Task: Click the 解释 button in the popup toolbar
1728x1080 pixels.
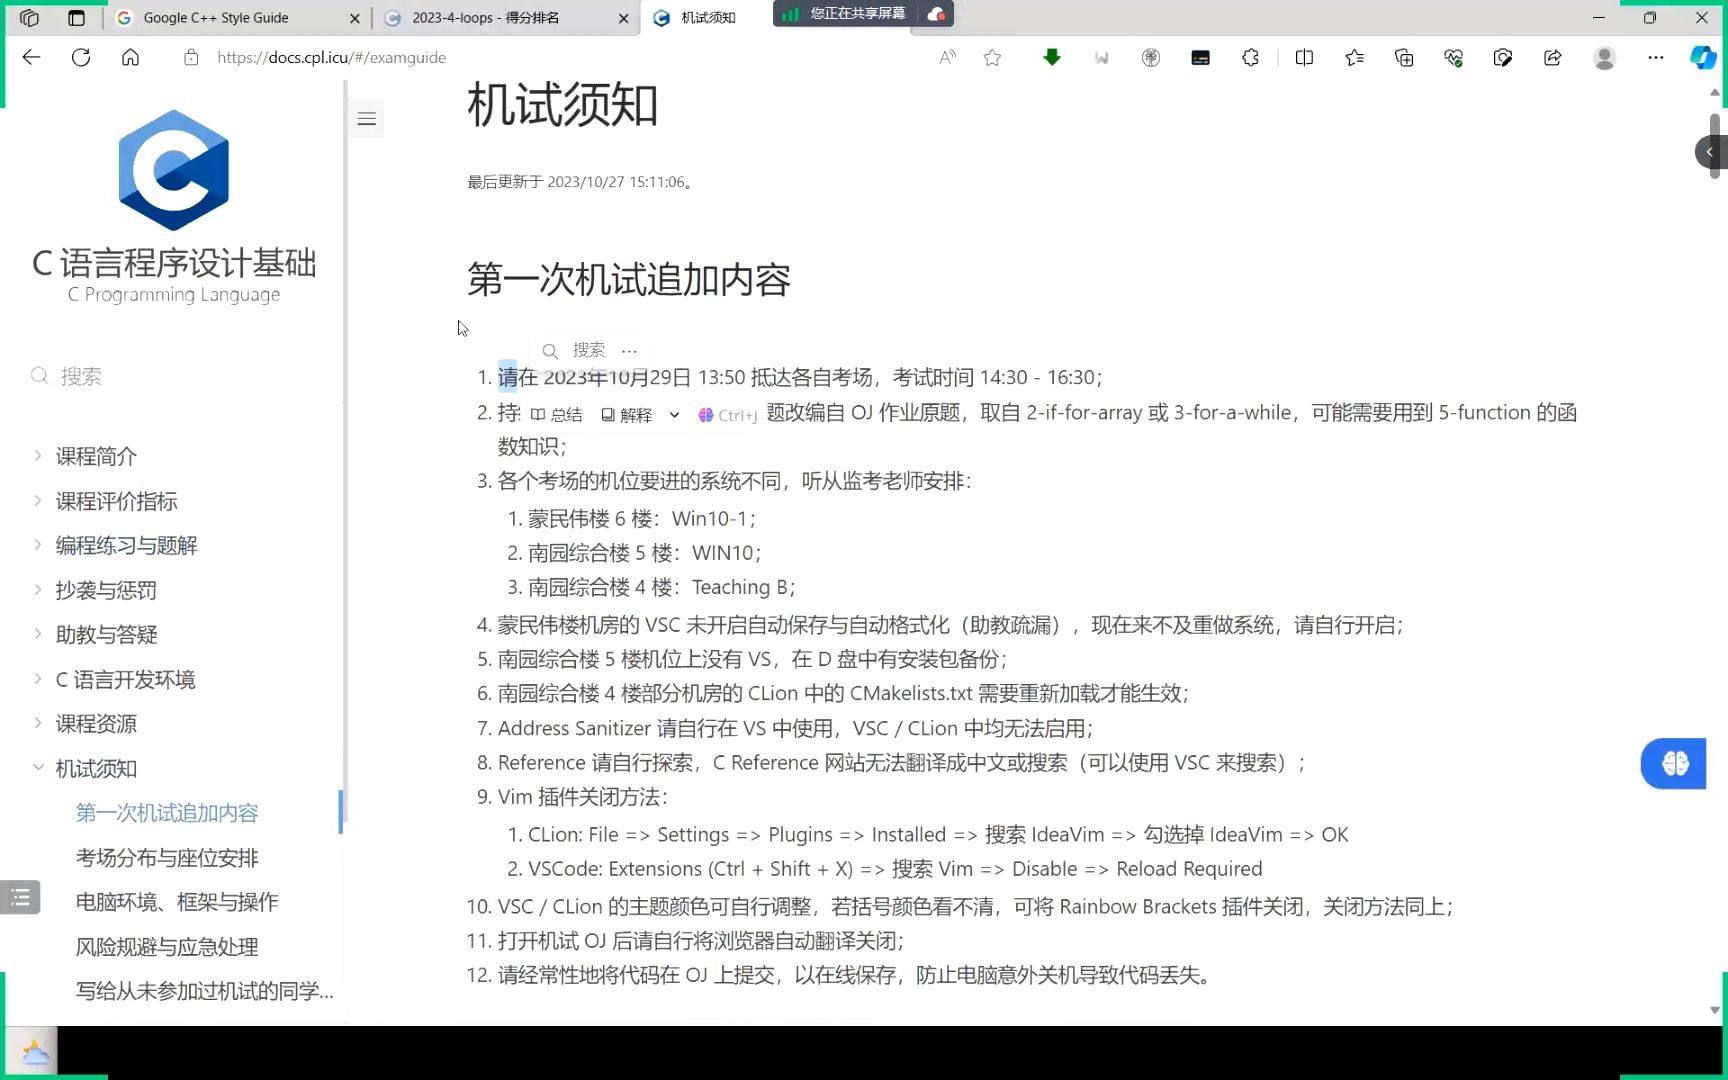Action: 627,415
